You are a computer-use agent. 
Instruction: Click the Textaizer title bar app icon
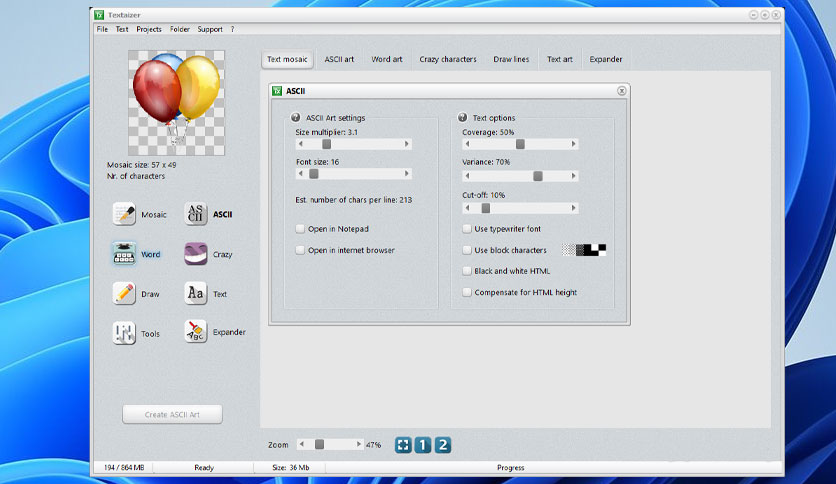tap(99, 15)
